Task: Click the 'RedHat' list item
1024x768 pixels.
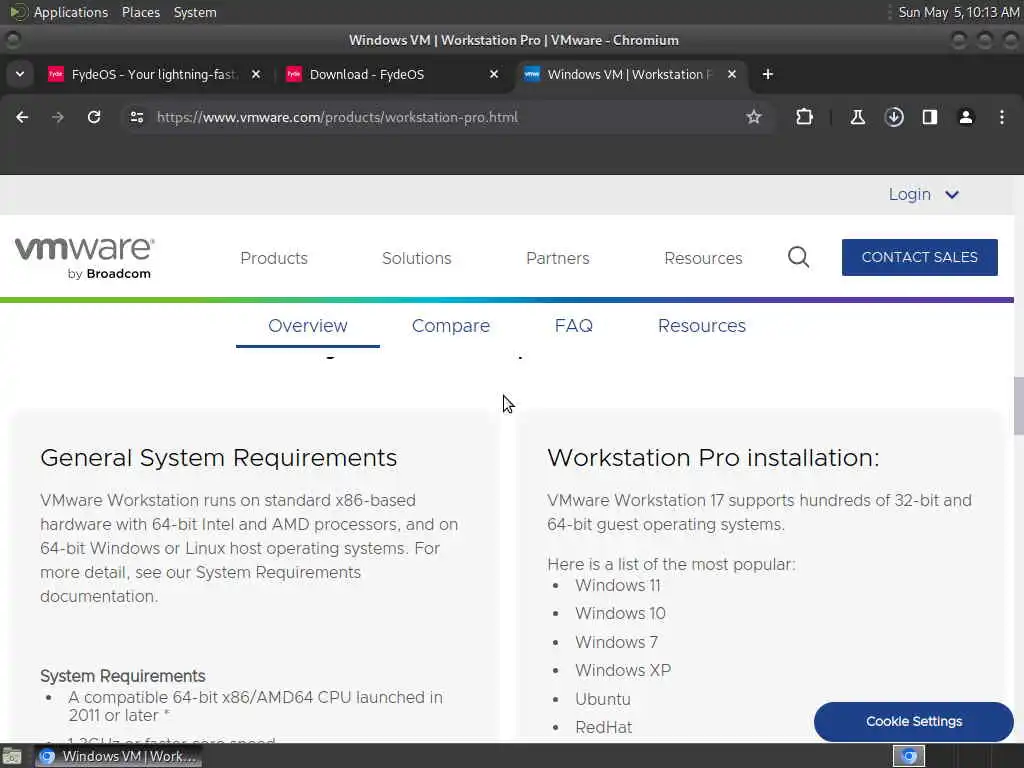Action: [x=603, y=727]
